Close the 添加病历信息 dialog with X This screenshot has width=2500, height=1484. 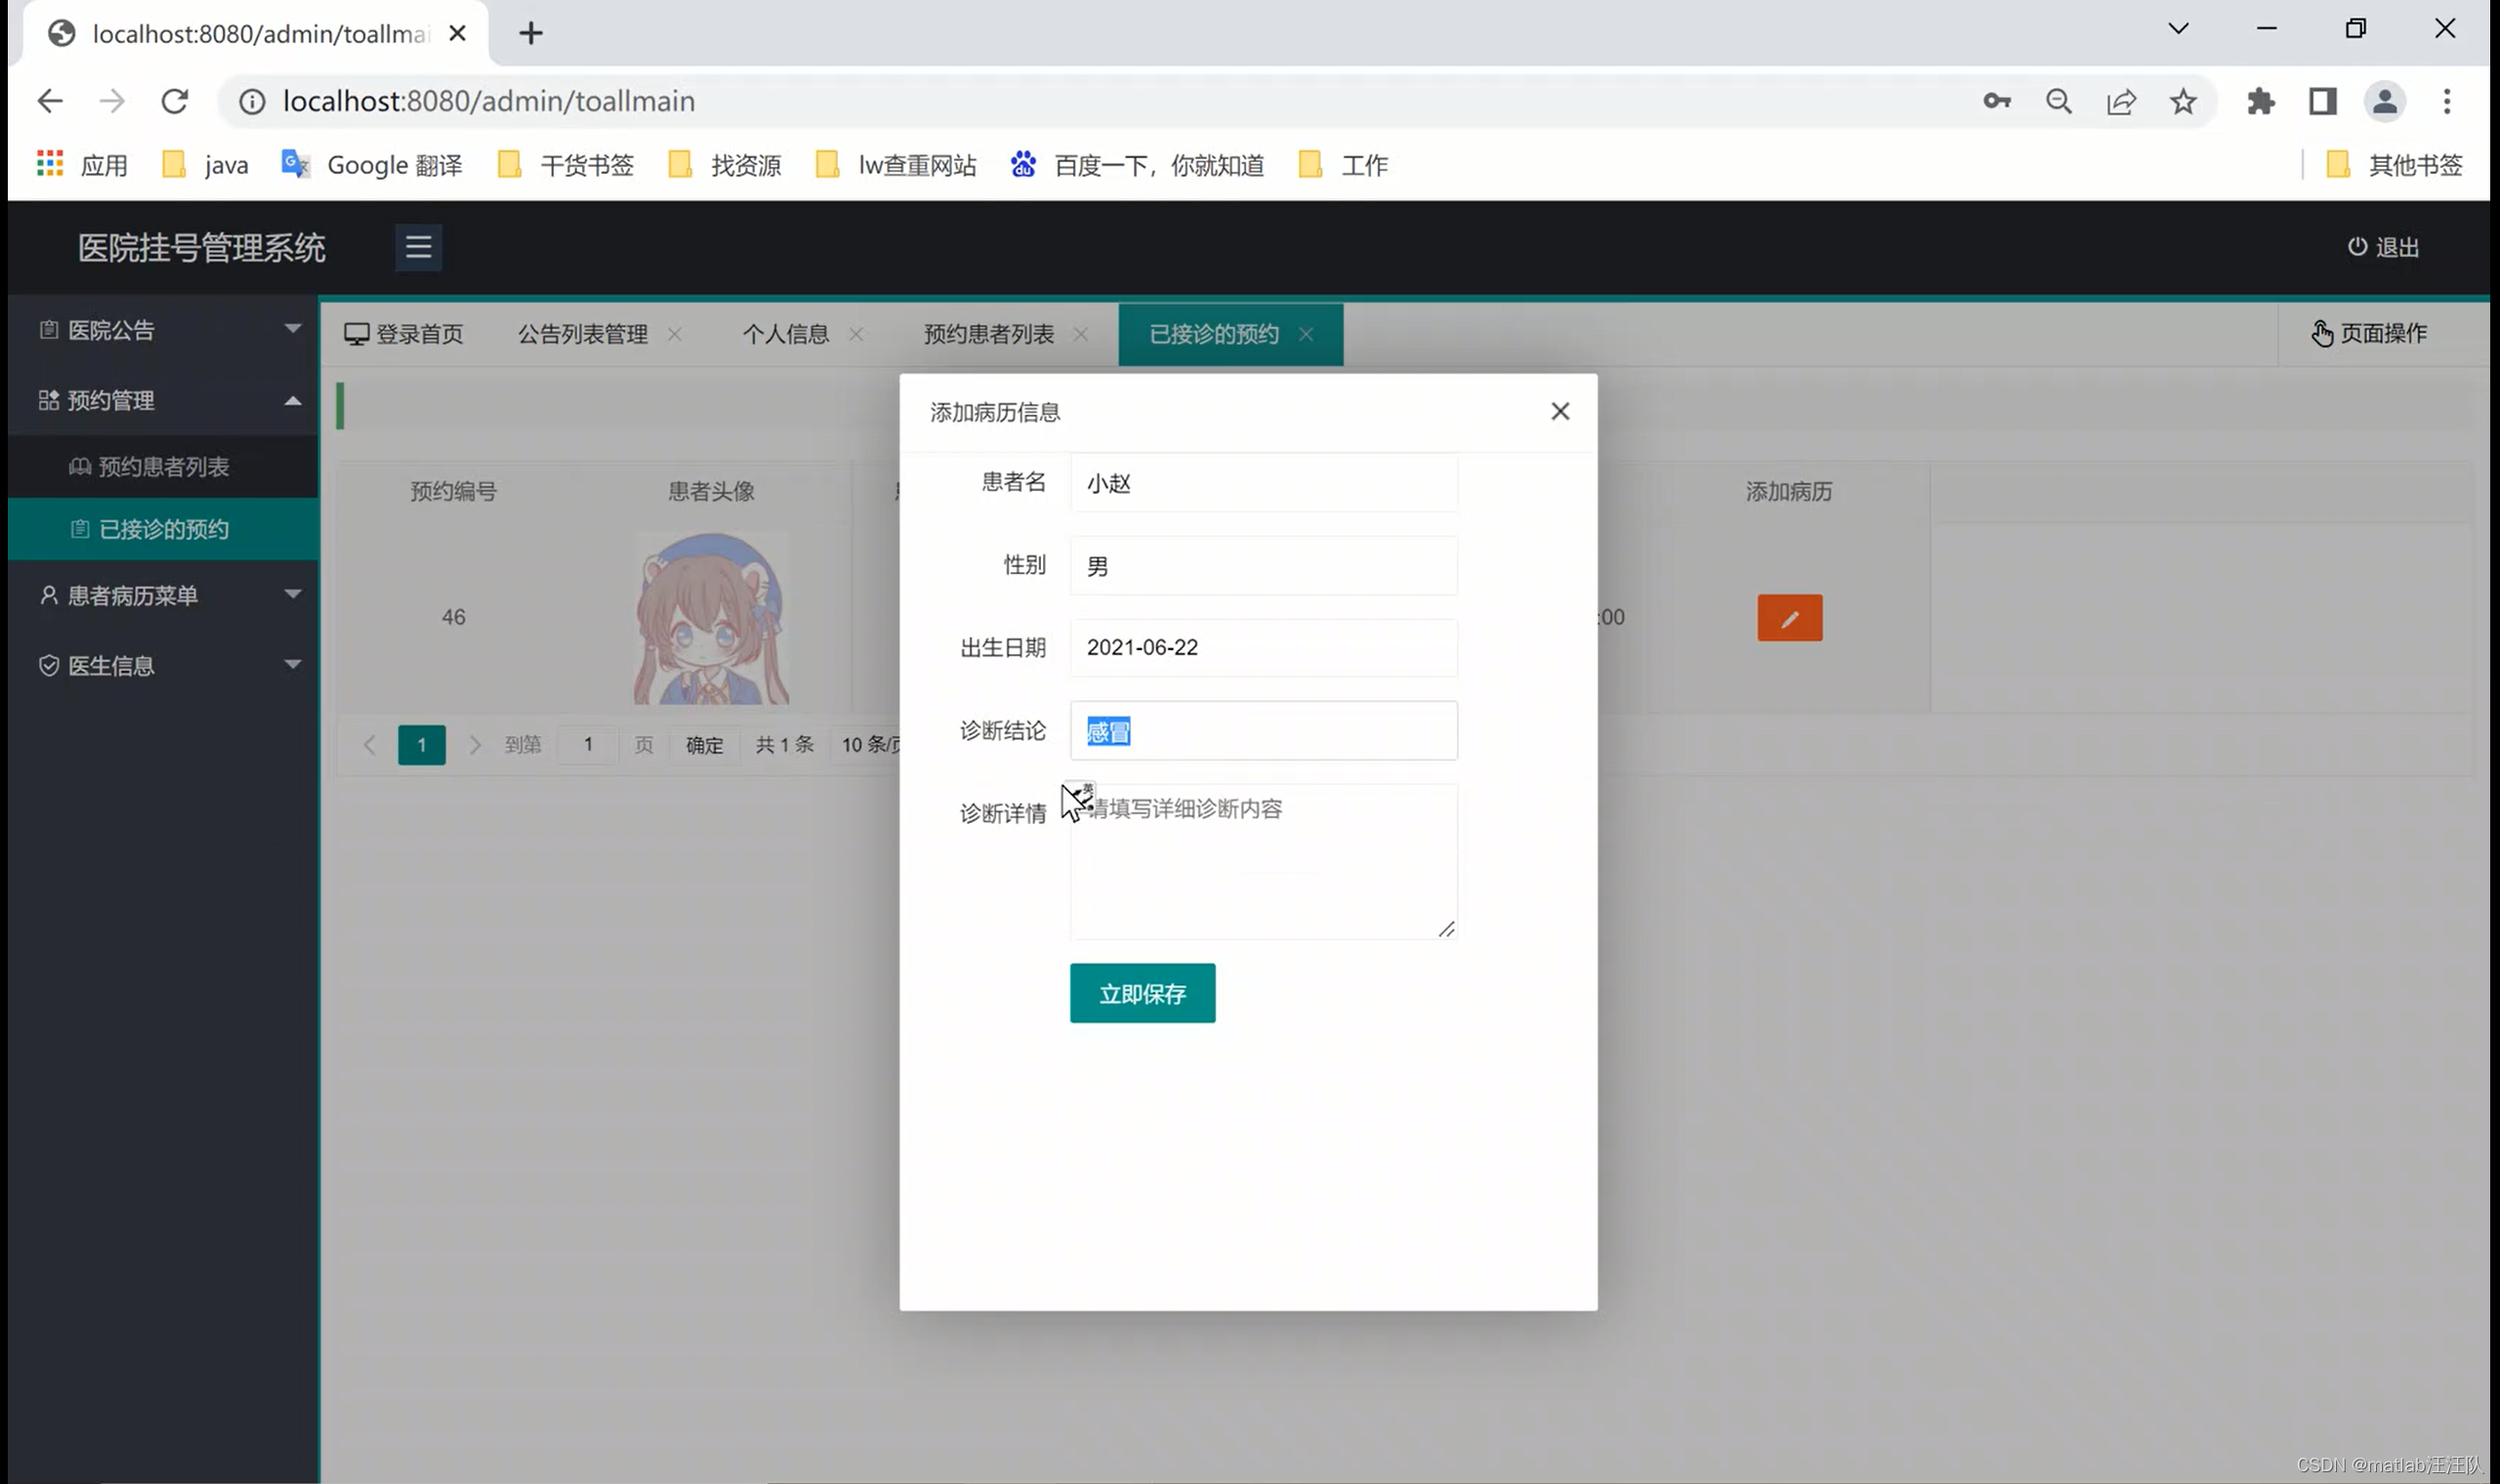[1559, 411]
